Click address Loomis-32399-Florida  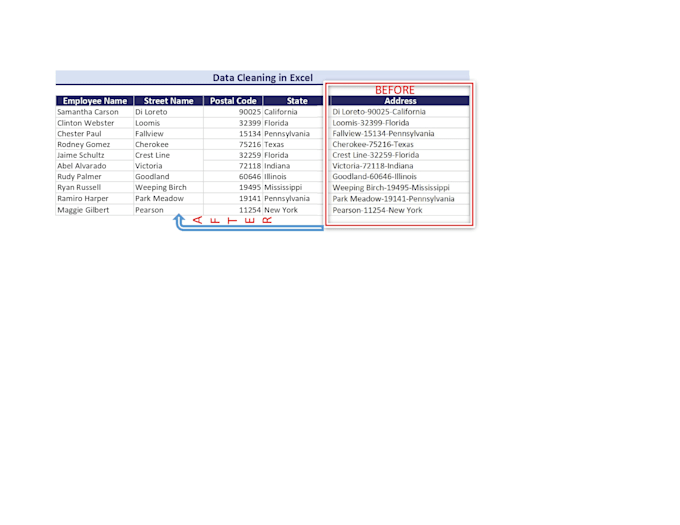click(x=399, y=123)
